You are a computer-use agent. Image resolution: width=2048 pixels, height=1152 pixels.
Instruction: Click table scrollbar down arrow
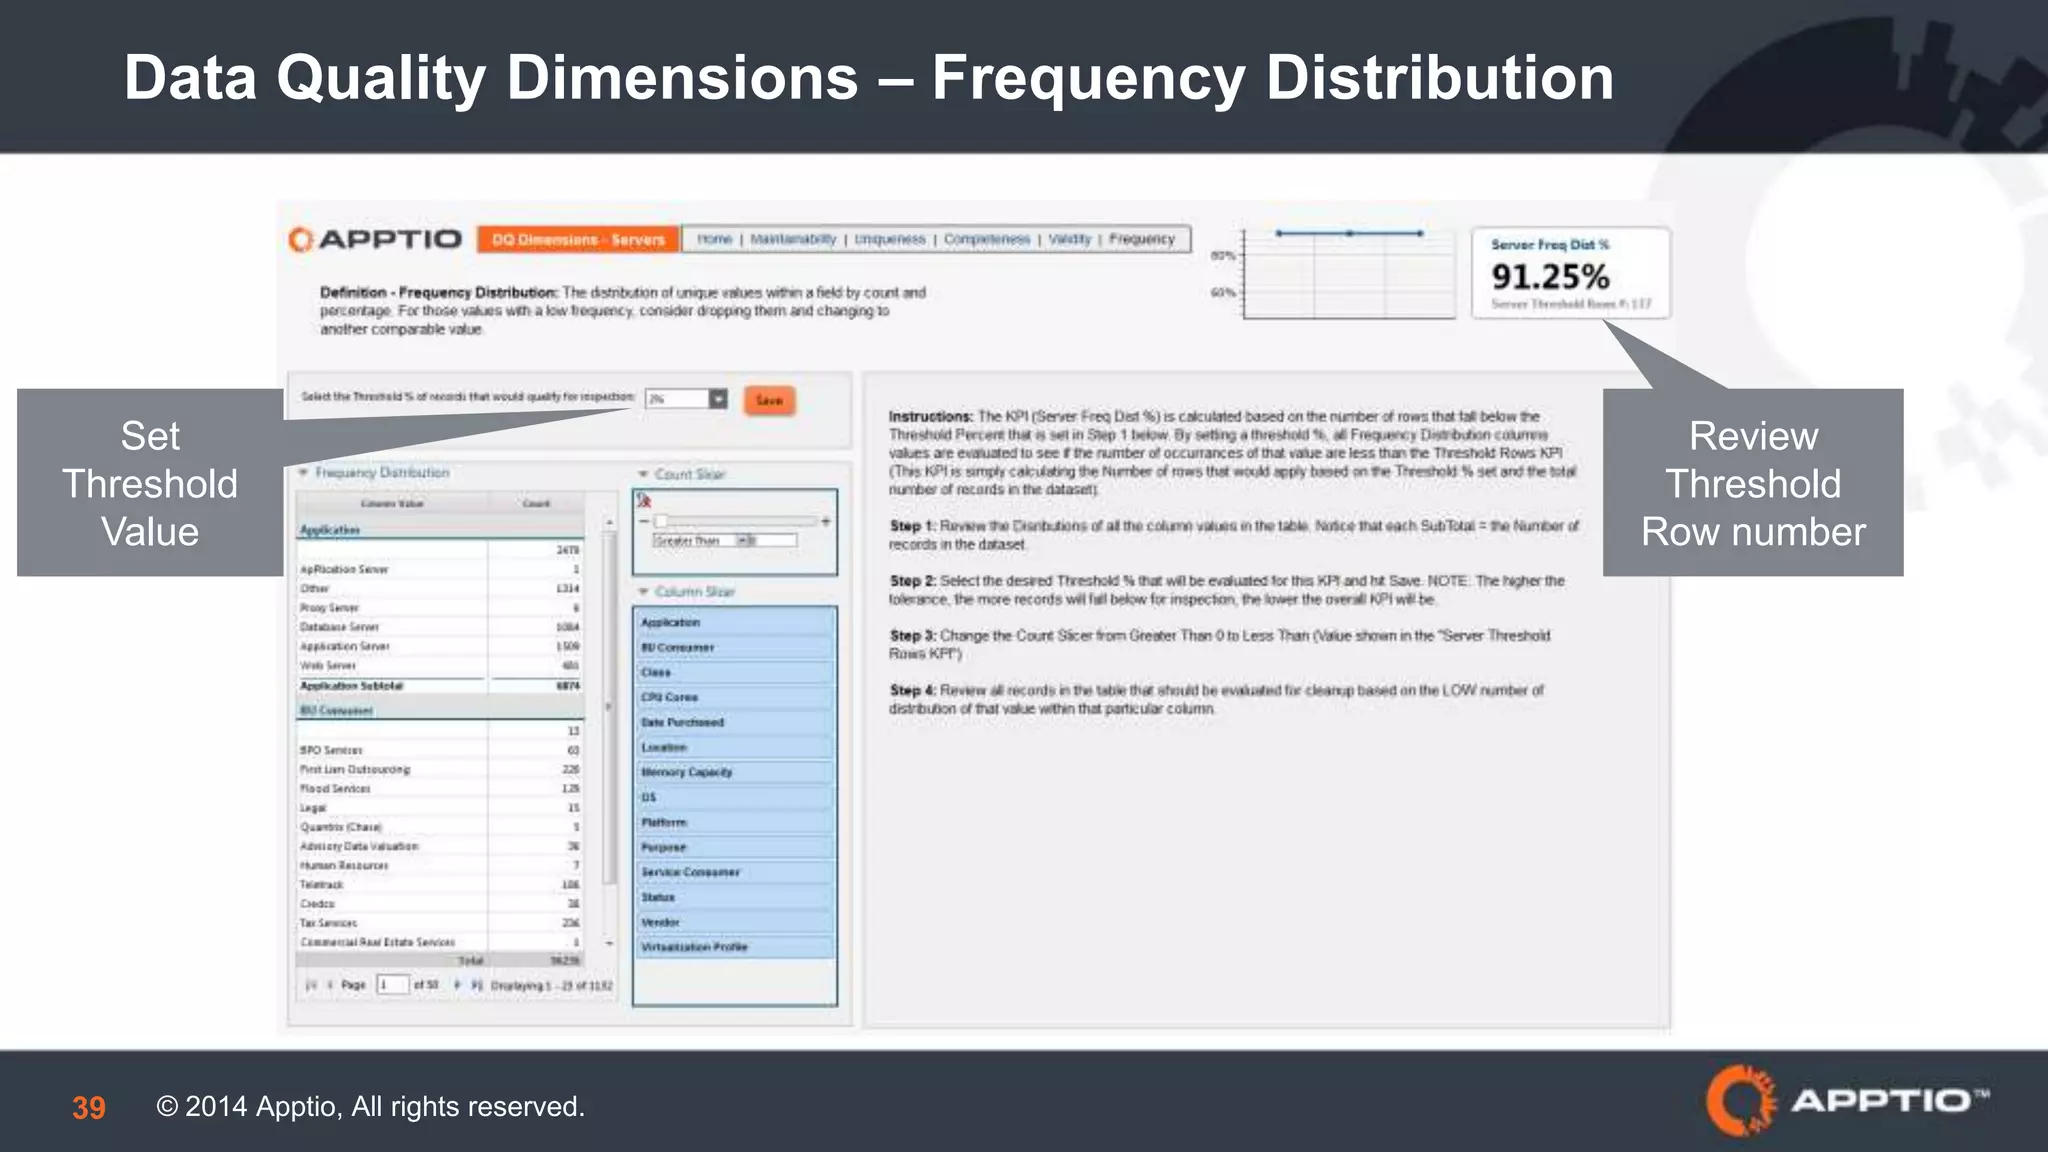[609, 943]
